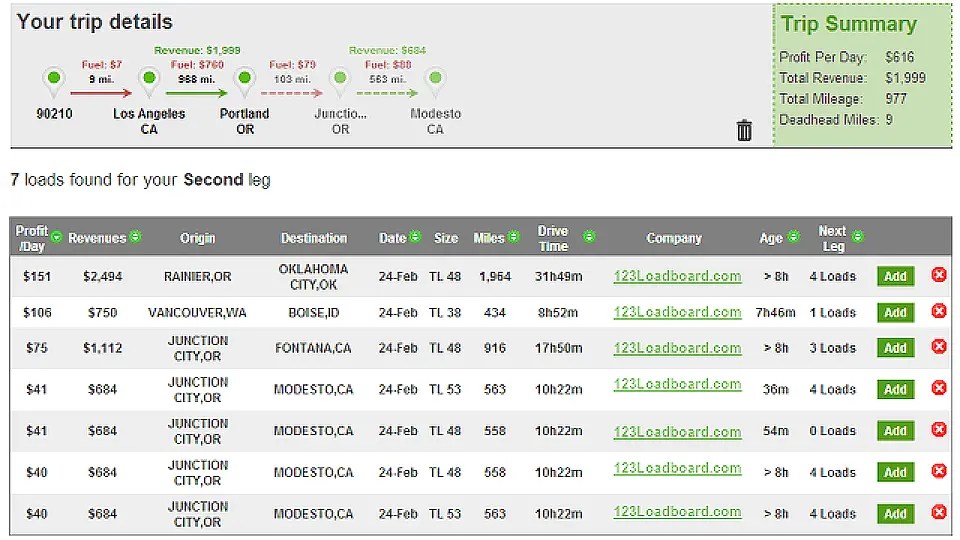This screenshot has height=540, width=960.
Task: Click the Origin column header
Action: coord(197,238)
